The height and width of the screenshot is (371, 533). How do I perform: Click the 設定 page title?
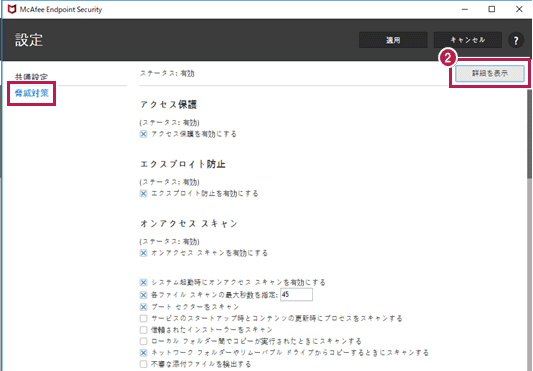pyautogui.click(x=29, y=40)
